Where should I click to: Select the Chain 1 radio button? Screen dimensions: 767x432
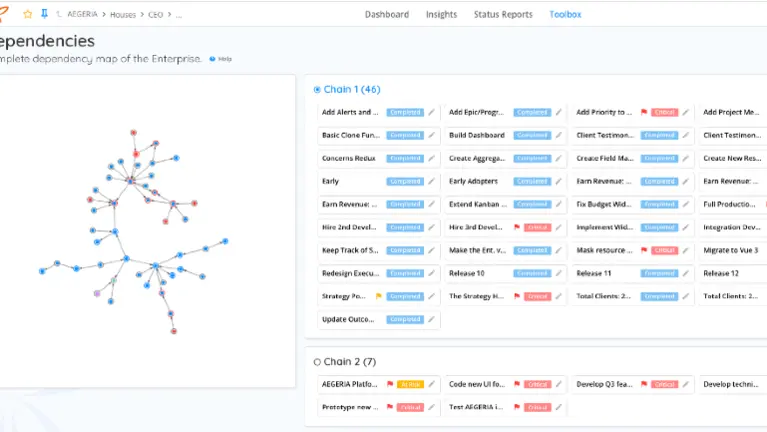pos(317,90)
